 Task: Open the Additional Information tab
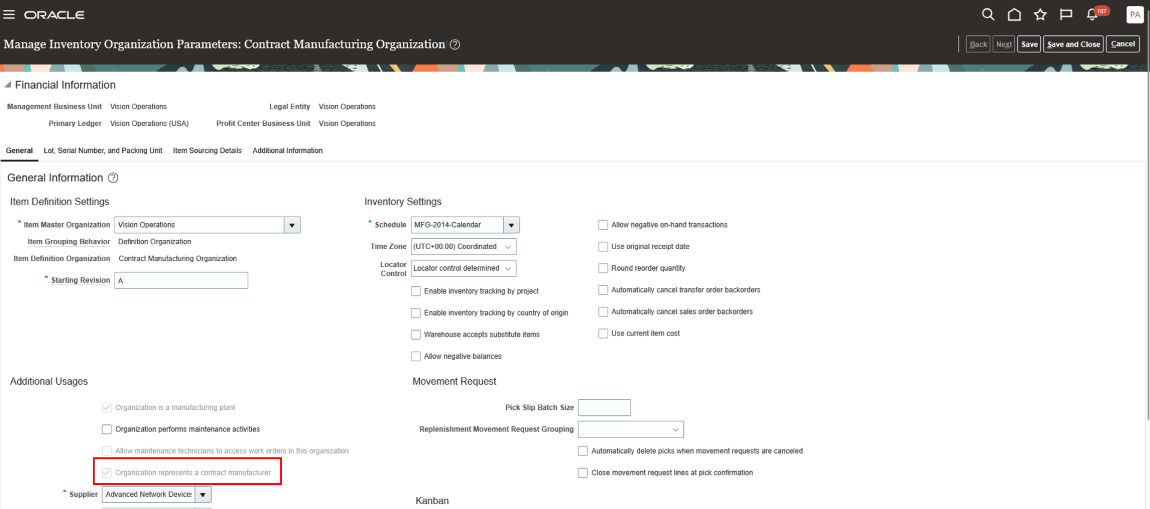(288, 150)
